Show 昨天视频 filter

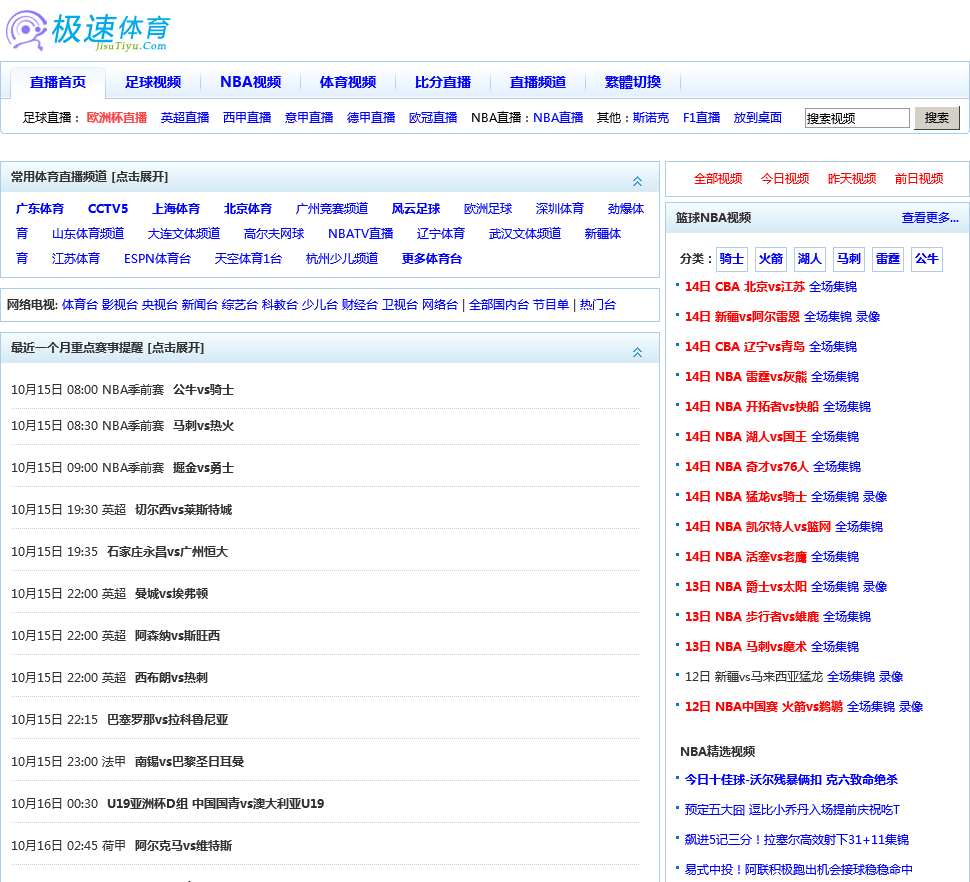(x=852, y=178)
